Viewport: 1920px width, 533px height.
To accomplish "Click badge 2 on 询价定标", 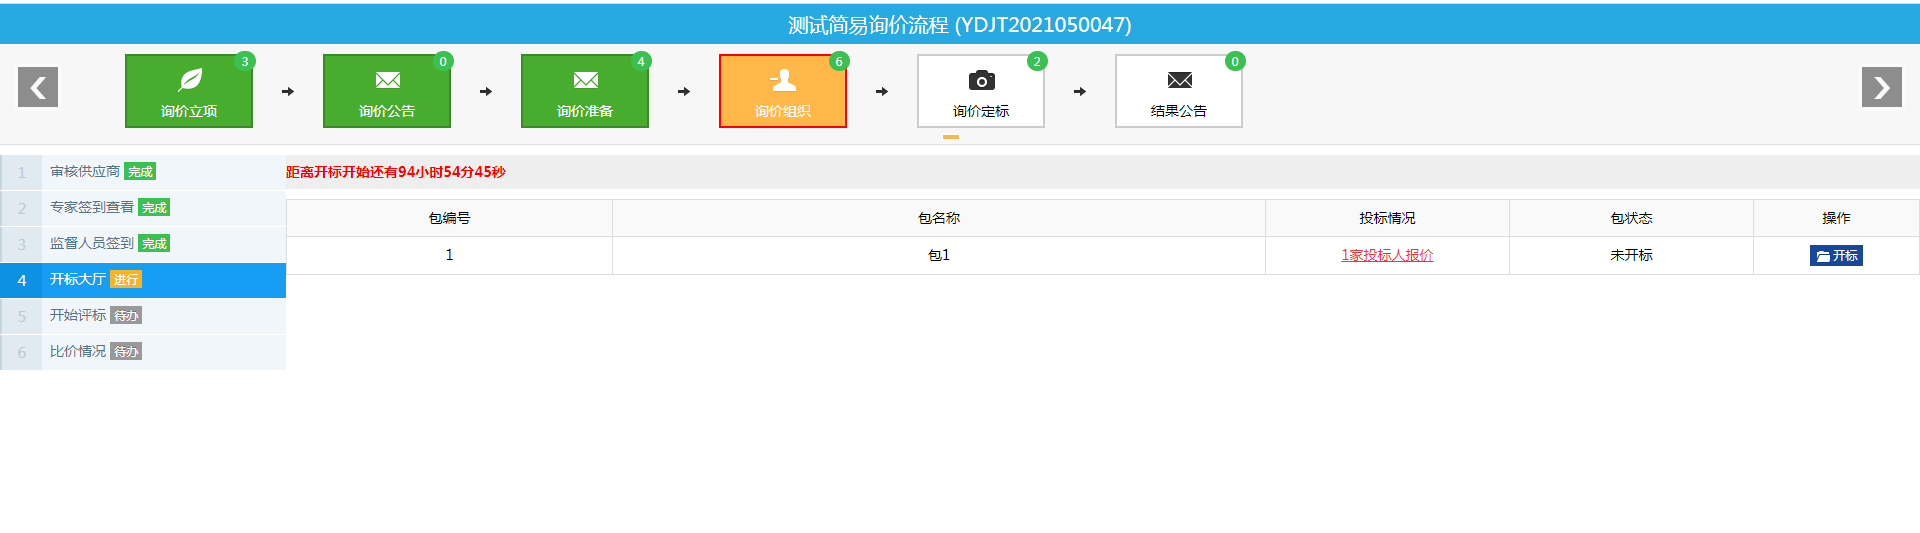I will 1036,61.
